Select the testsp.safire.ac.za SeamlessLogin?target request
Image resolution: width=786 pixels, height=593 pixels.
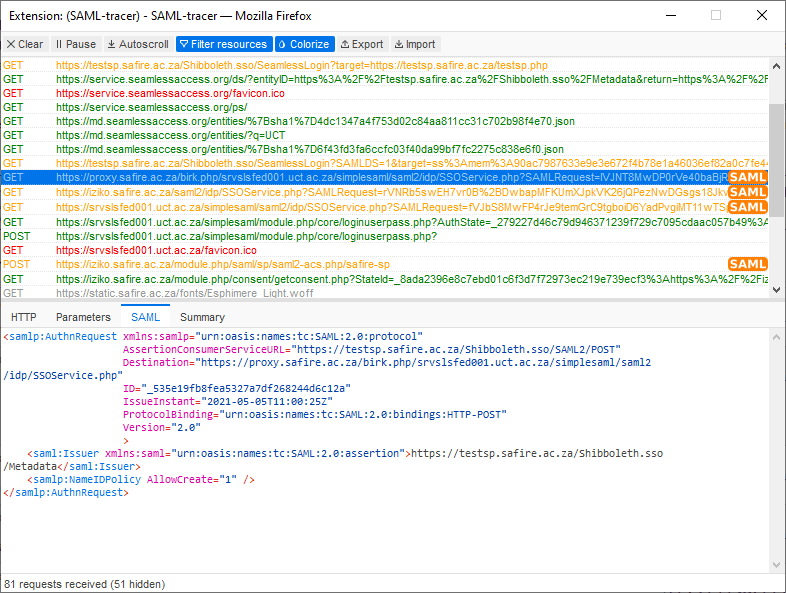tap(384, 65)
